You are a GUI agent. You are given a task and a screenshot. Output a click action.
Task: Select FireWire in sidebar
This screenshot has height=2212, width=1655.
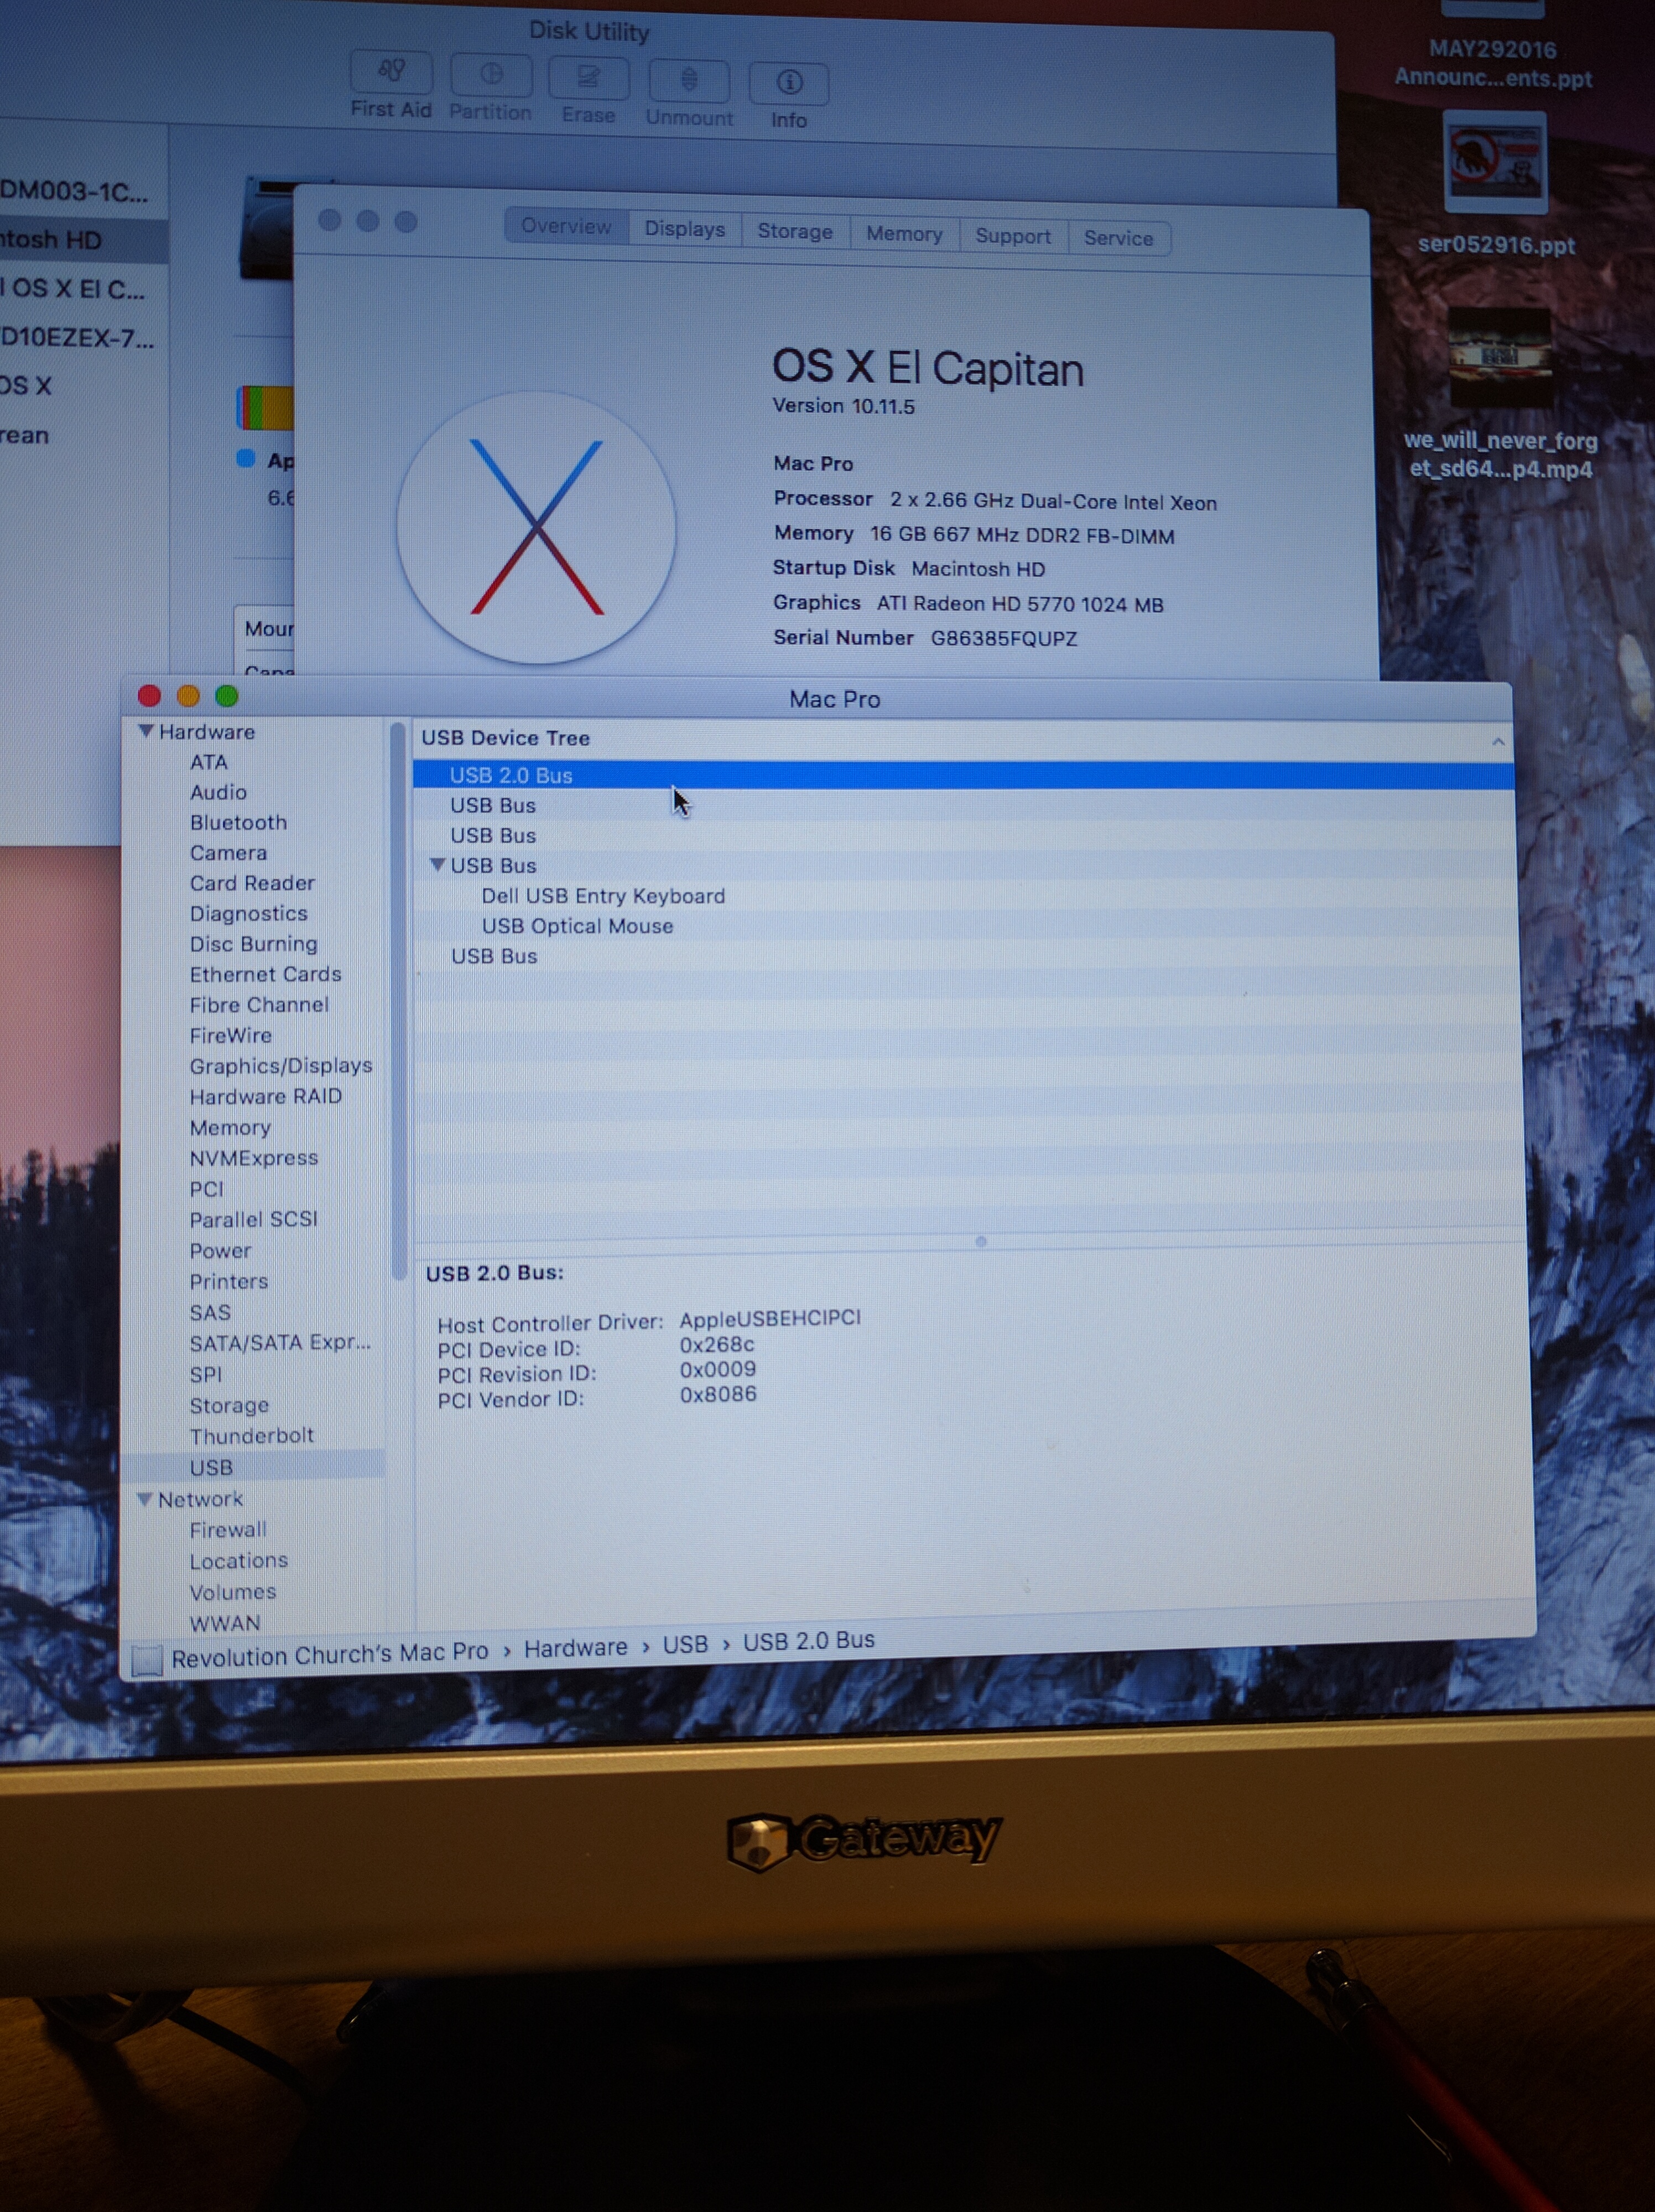tap(230, 1035)
